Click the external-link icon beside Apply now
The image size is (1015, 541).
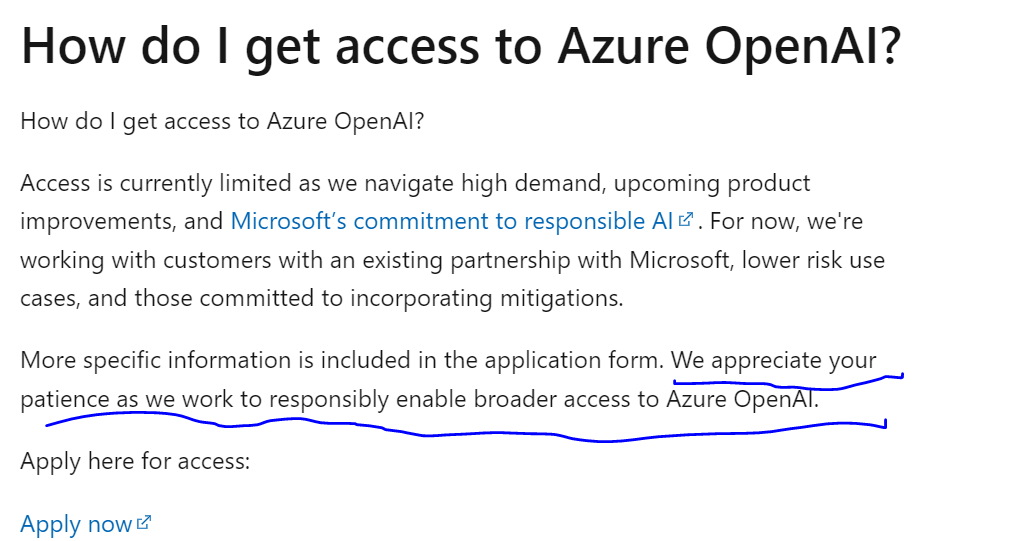(144, 522)
